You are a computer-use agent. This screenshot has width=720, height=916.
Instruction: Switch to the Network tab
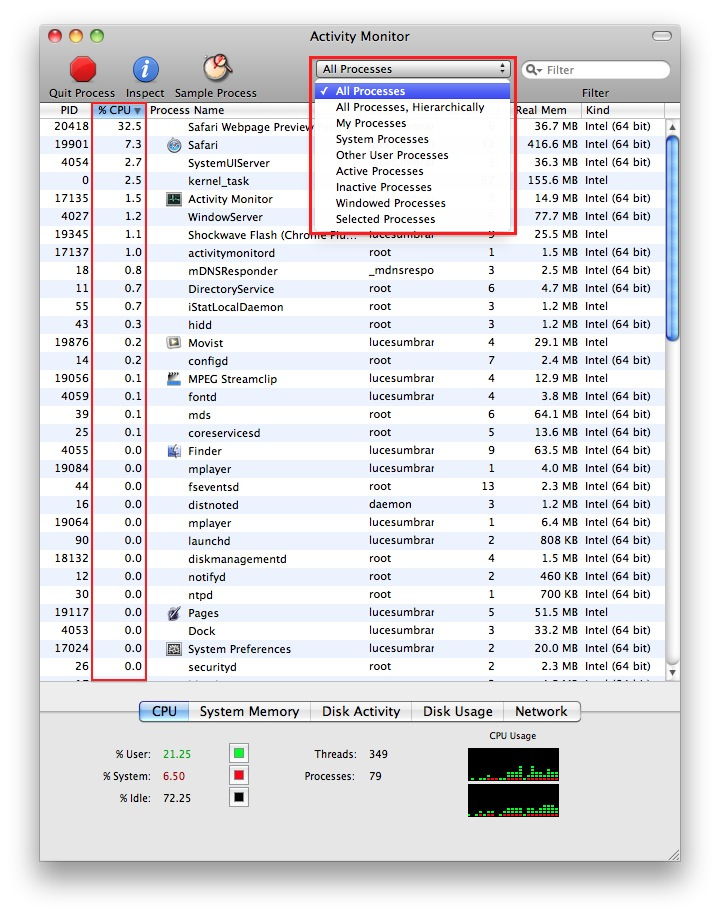542,712
